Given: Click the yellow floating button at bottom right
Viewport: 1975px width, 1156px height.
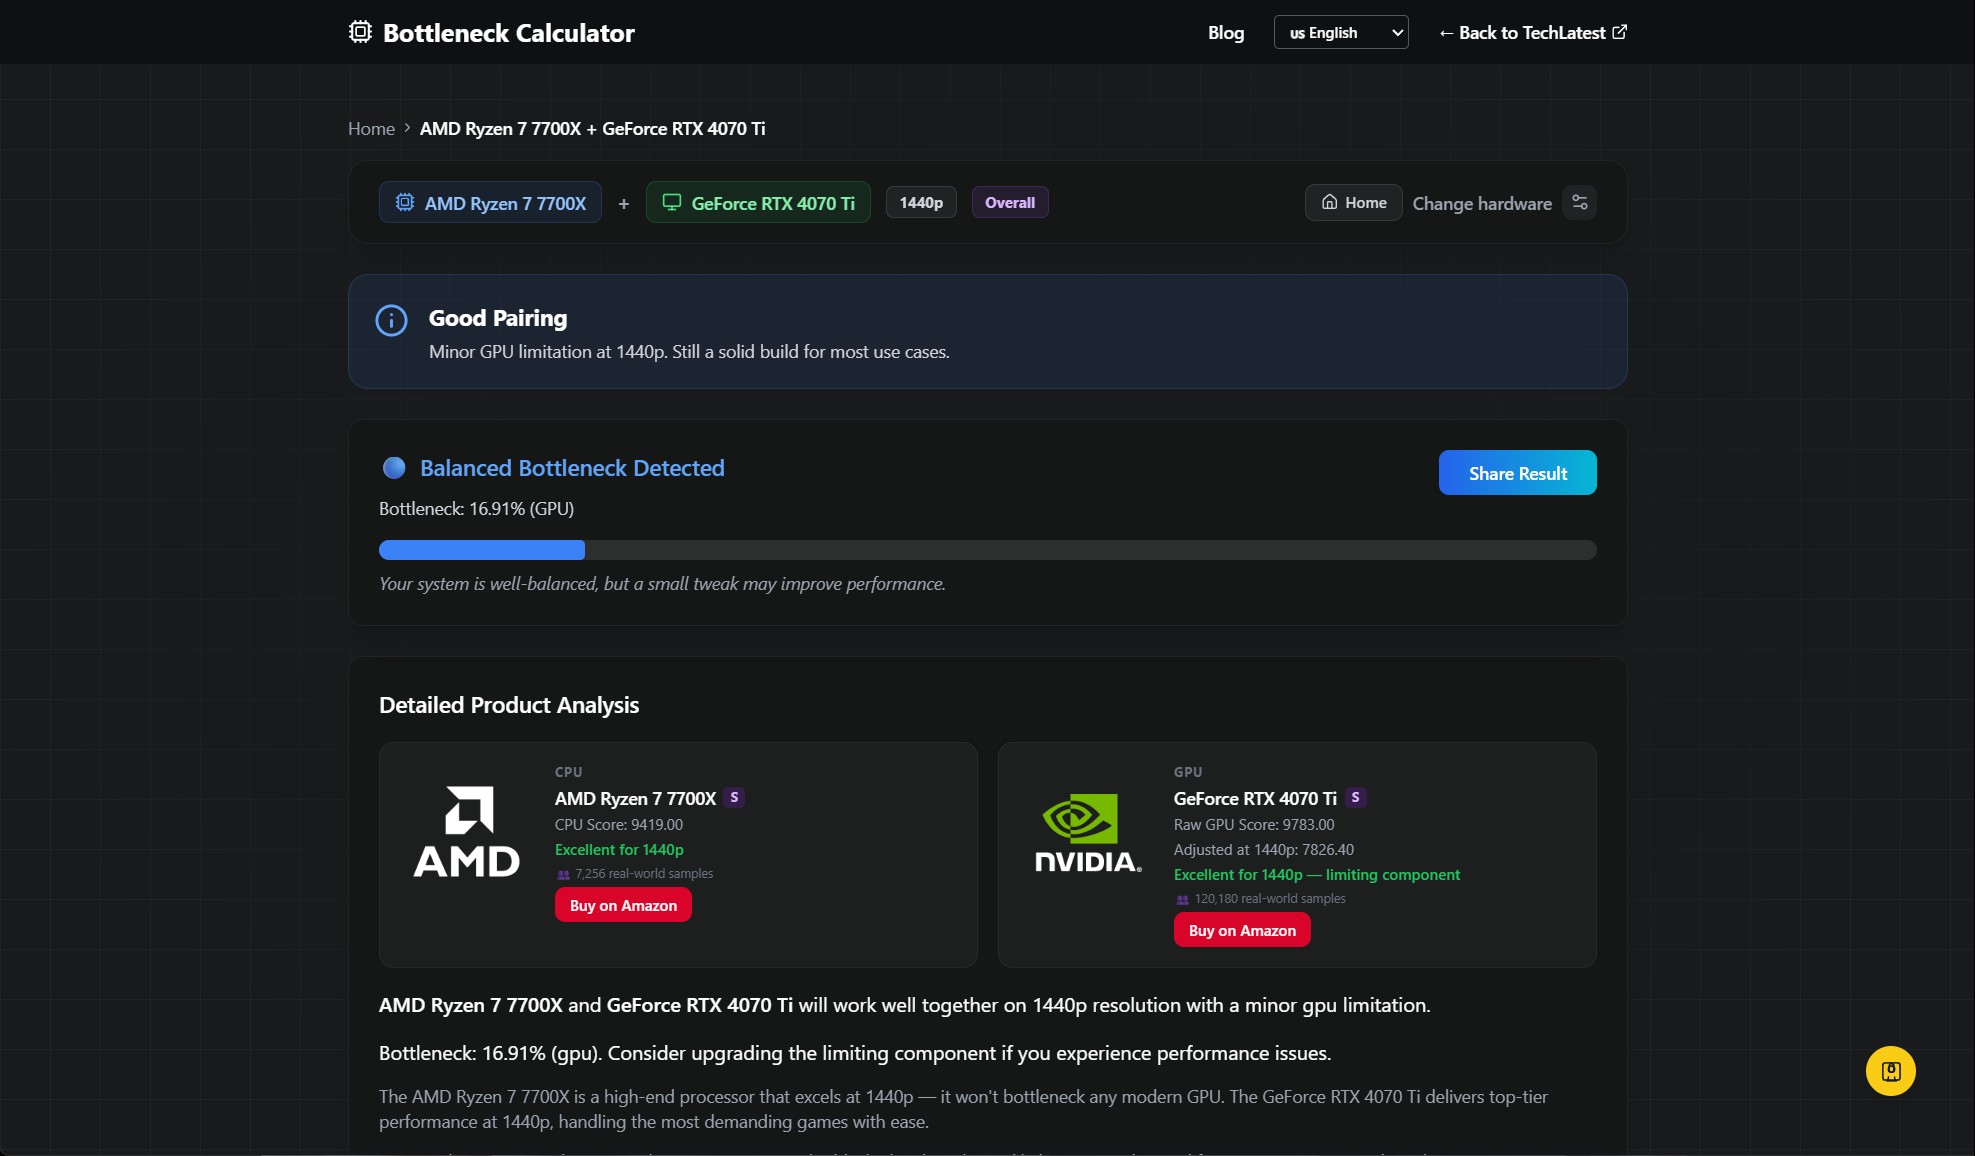Looking at the screenshot, I should (1890, 1071).
